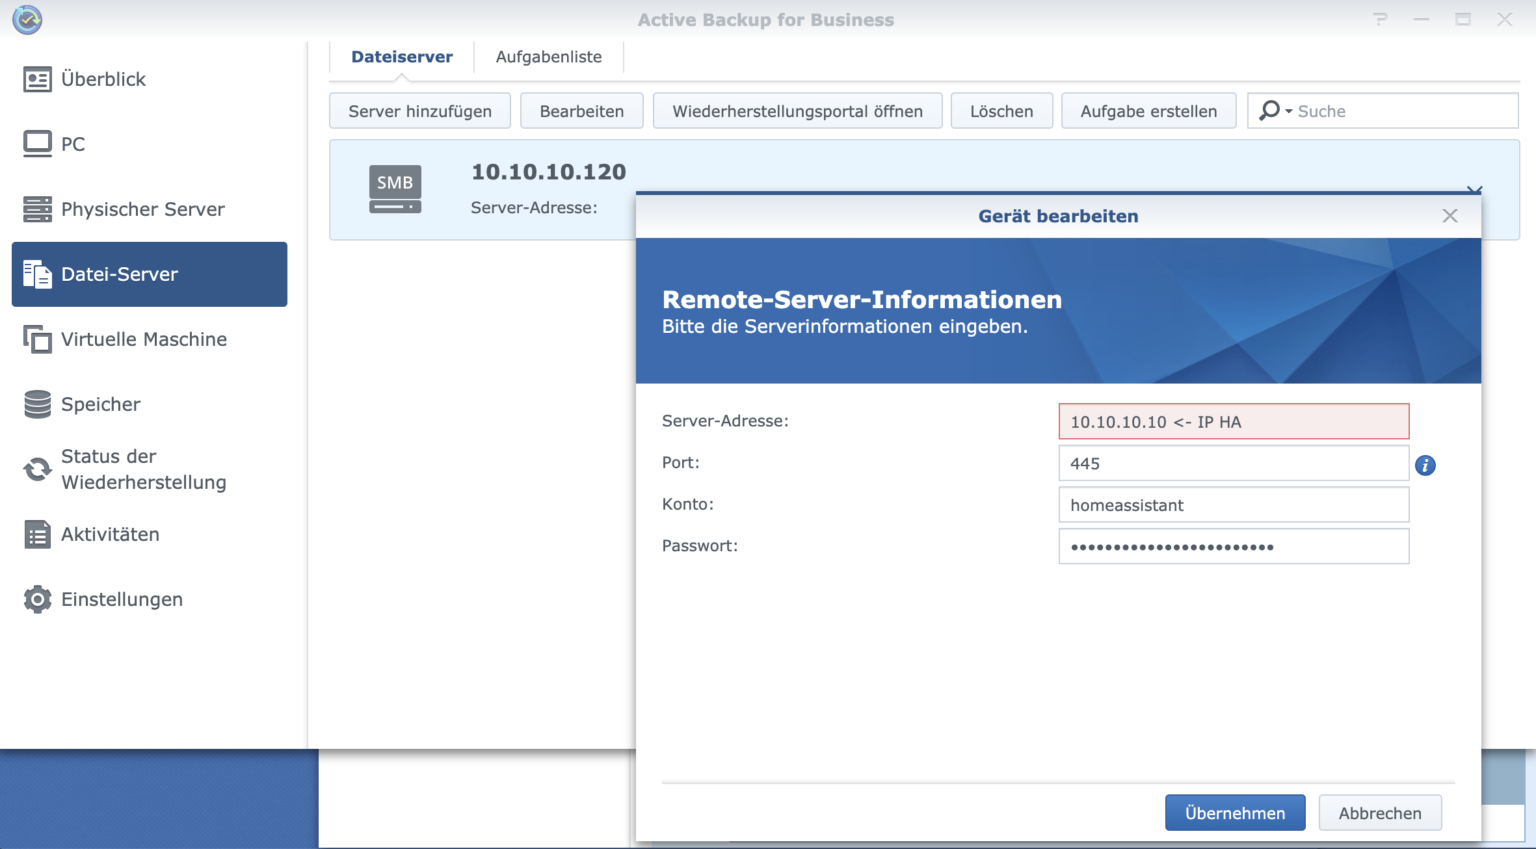Open the Aktivitäten log
Viewport: 1536px width, 849px height.
point(110,534)
